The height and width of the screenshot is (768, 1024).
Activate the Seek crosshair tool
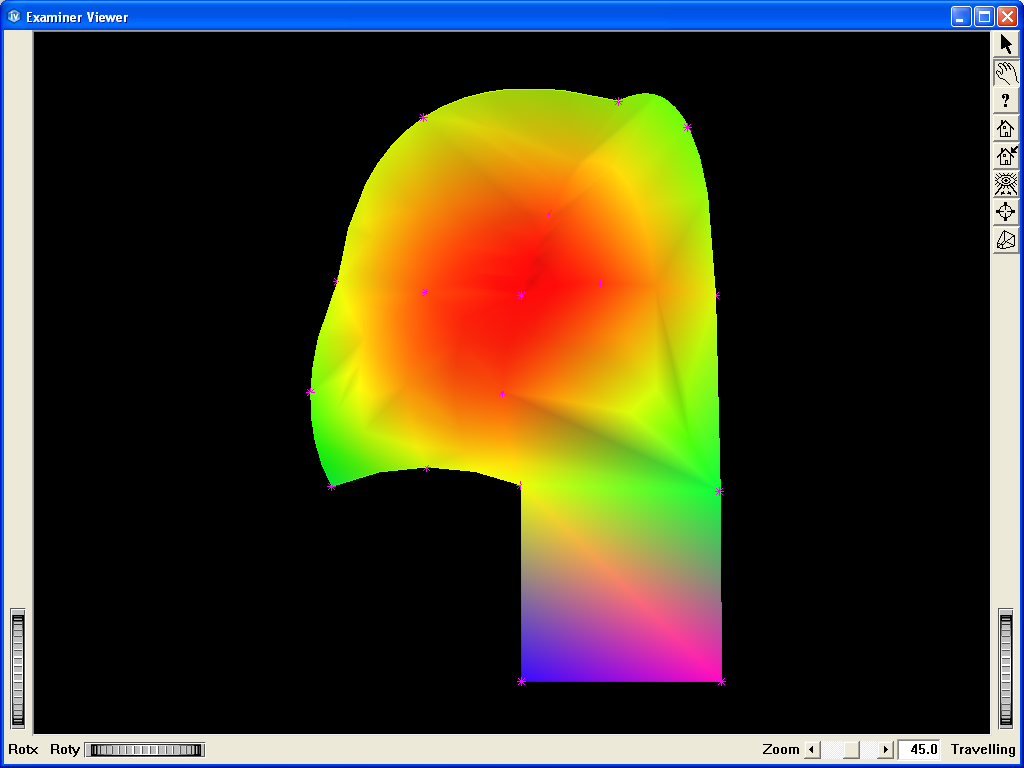point(1005,212)
